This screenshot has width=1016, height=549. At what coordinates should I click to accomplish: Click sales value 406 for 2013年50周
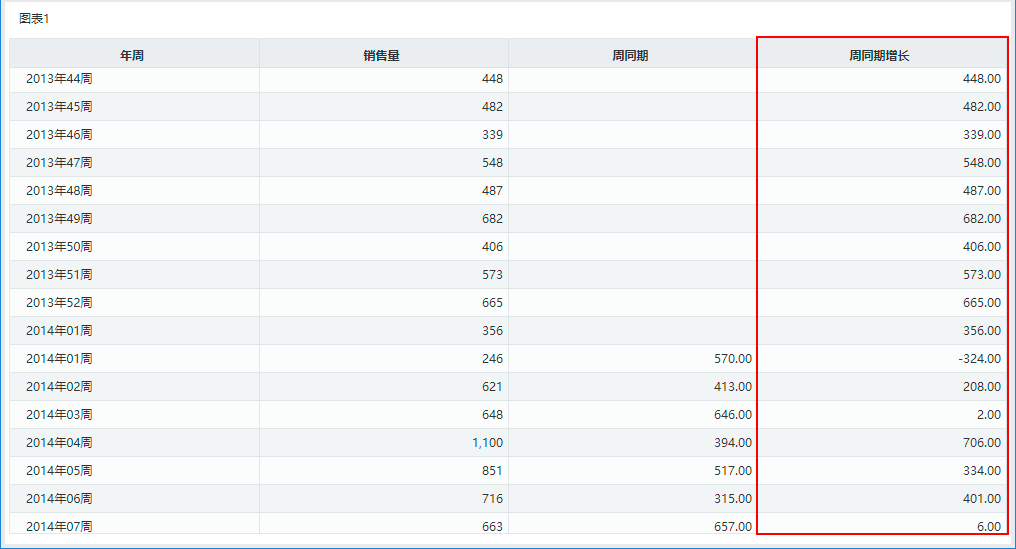tap(492, 246)
